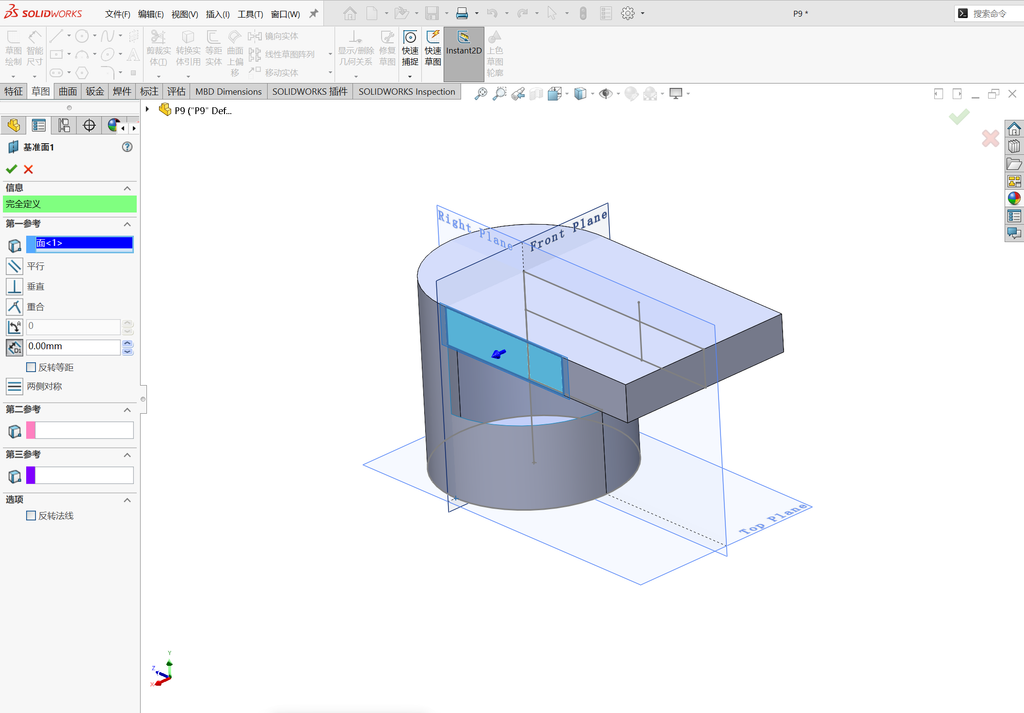Open the SOLIDWORKS Forum chat icon
The image size is (1024, 713).
1014,232
